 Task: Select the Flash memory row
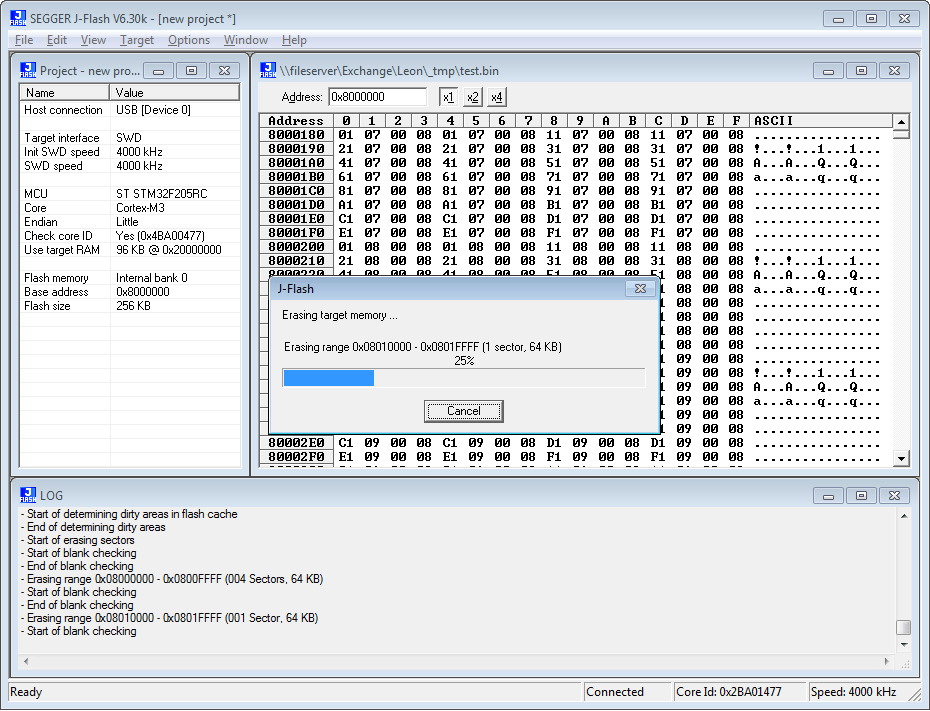pyautogui.click(x=130, y=278)
